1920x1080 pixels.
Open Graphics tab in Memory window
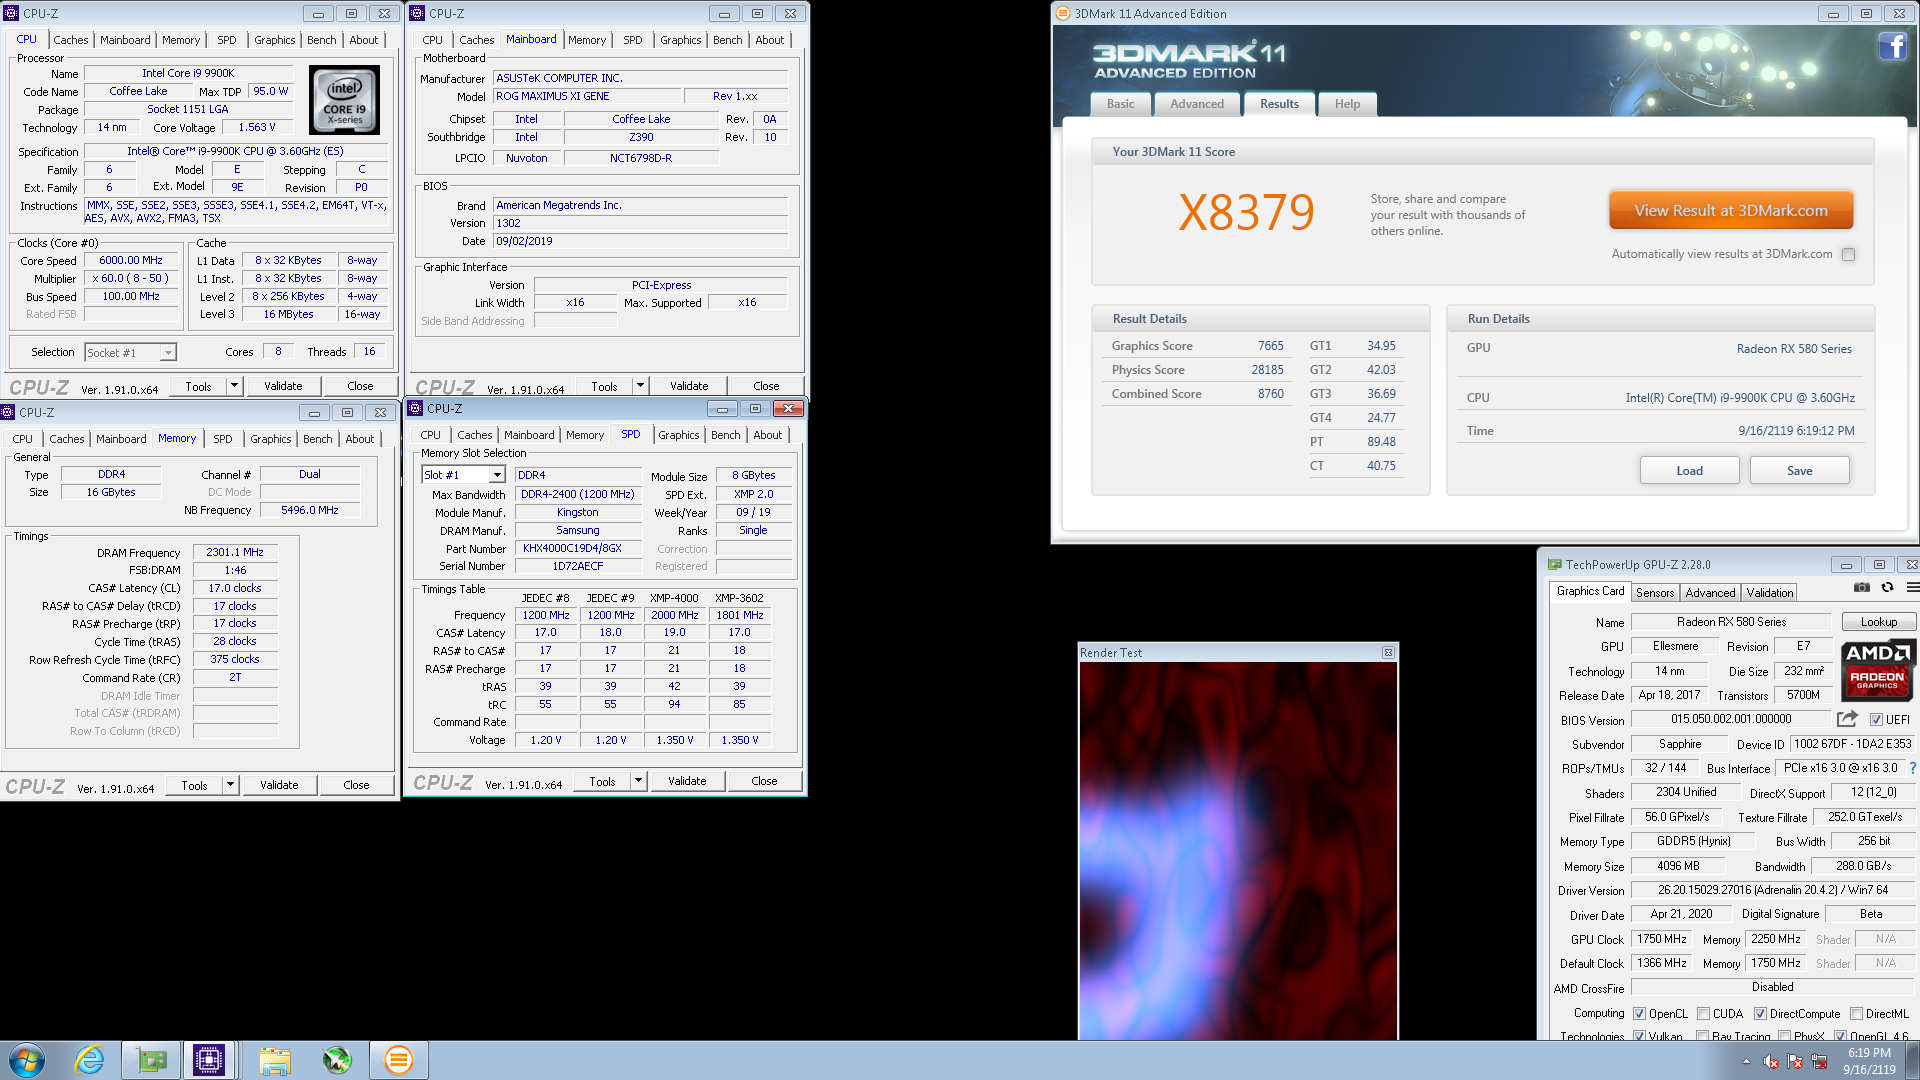click(x=271, y=439)
